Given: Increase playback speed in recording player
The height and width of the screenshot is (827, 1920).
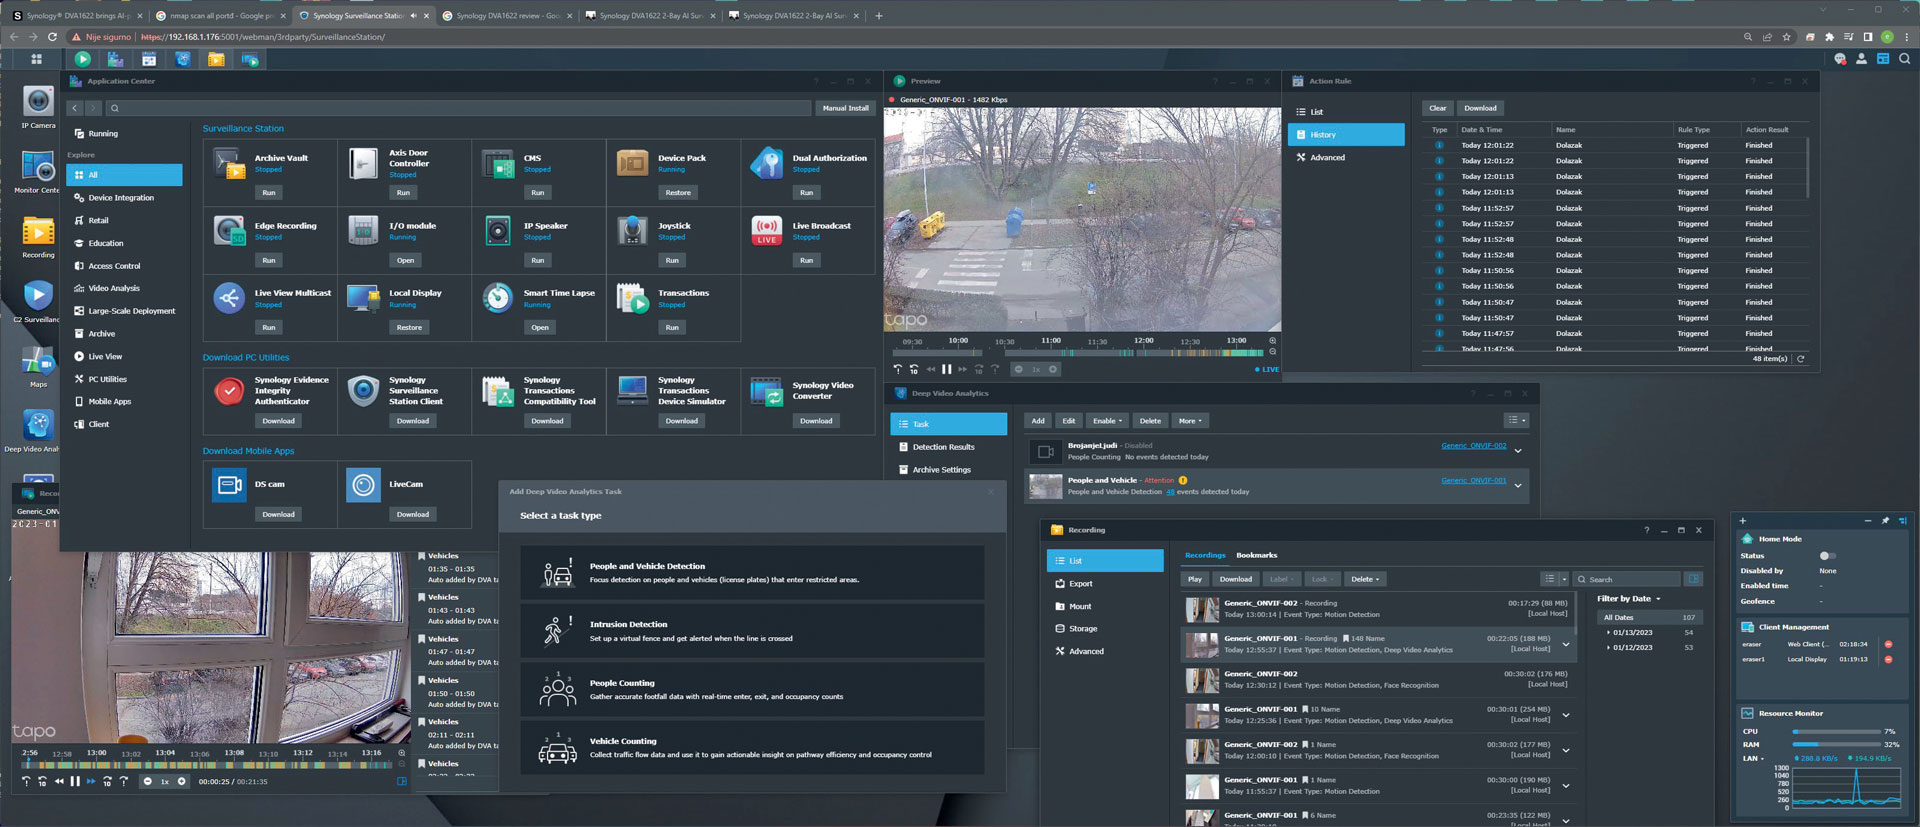Looking at the screenshot, I should (181, 781).
